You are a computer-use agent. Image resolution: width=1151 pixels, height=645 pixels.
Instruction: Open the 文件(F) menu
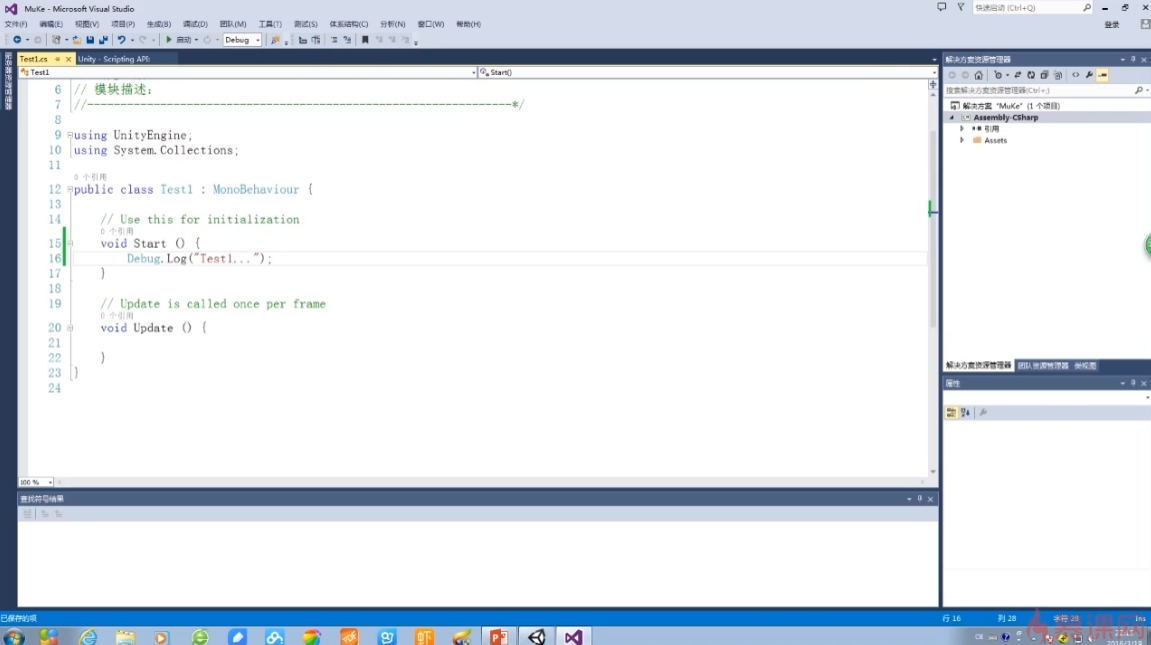pos(15,24)
